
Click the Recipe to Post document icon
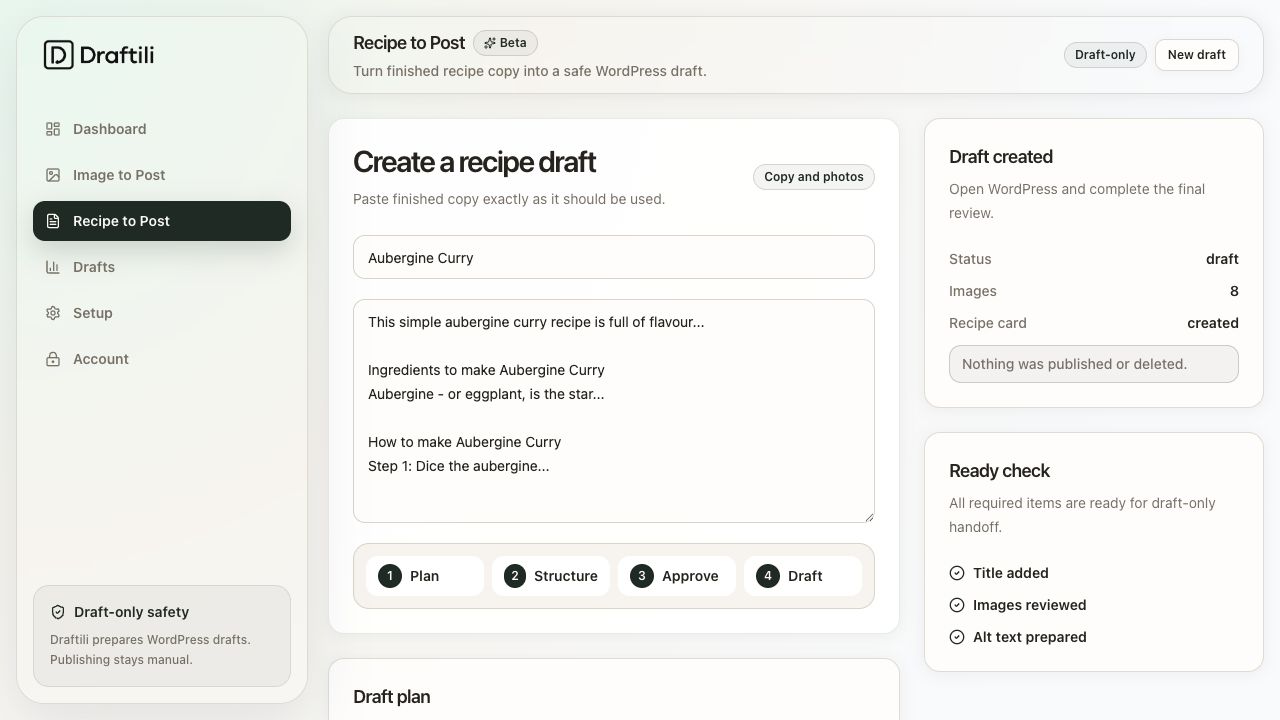(53, 221)
